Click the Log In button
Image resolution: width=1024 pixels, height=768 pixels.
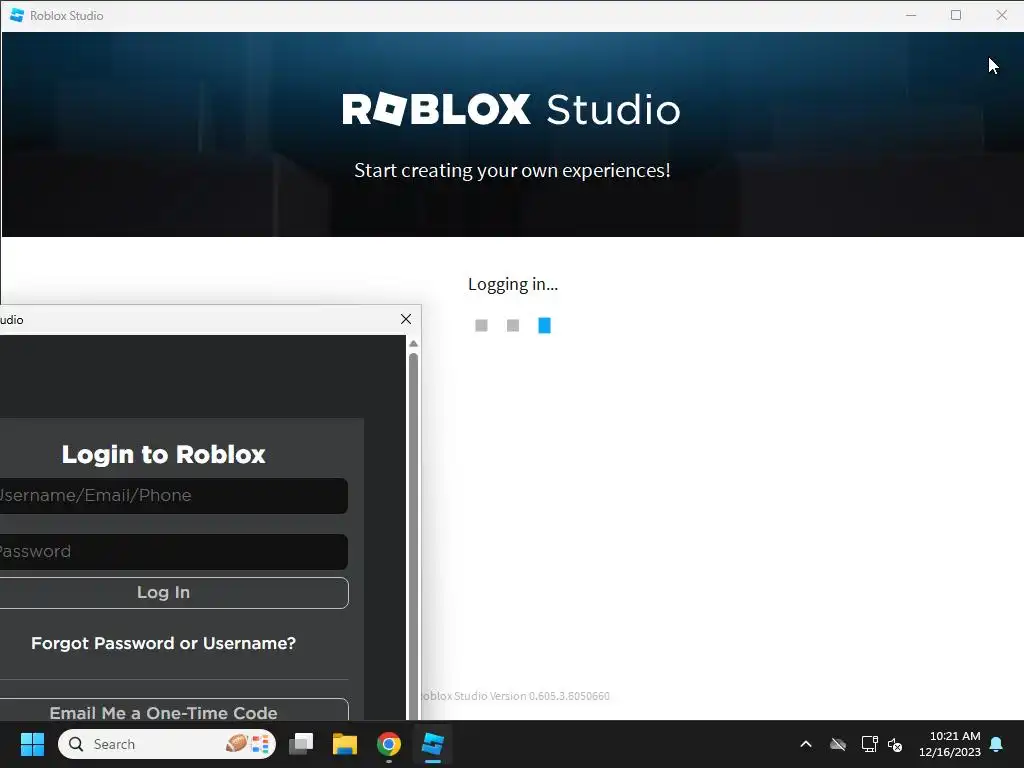(x=173, y=592)
